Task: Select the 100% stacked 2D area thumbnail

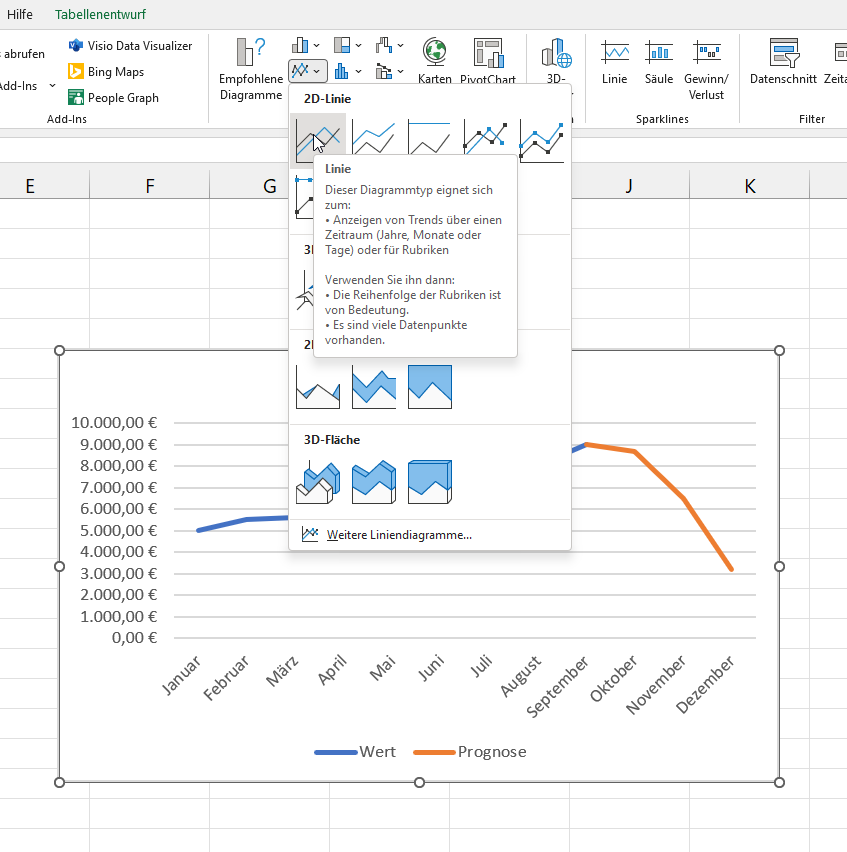Action: 430,386
